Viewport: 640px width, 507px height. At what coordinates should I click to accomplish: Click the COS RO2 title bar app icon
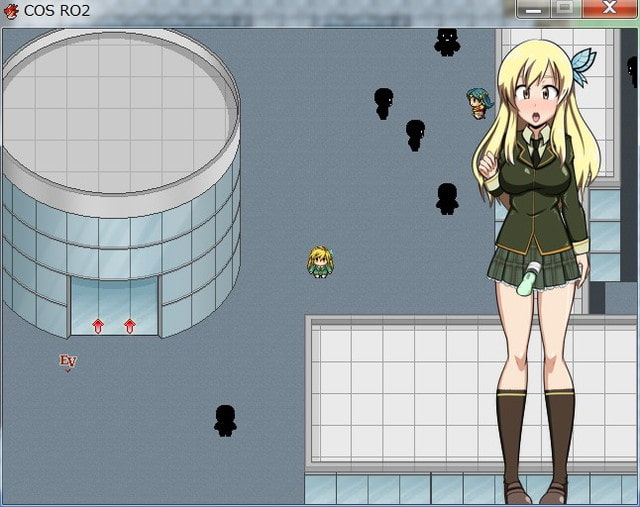pos(11,11)
